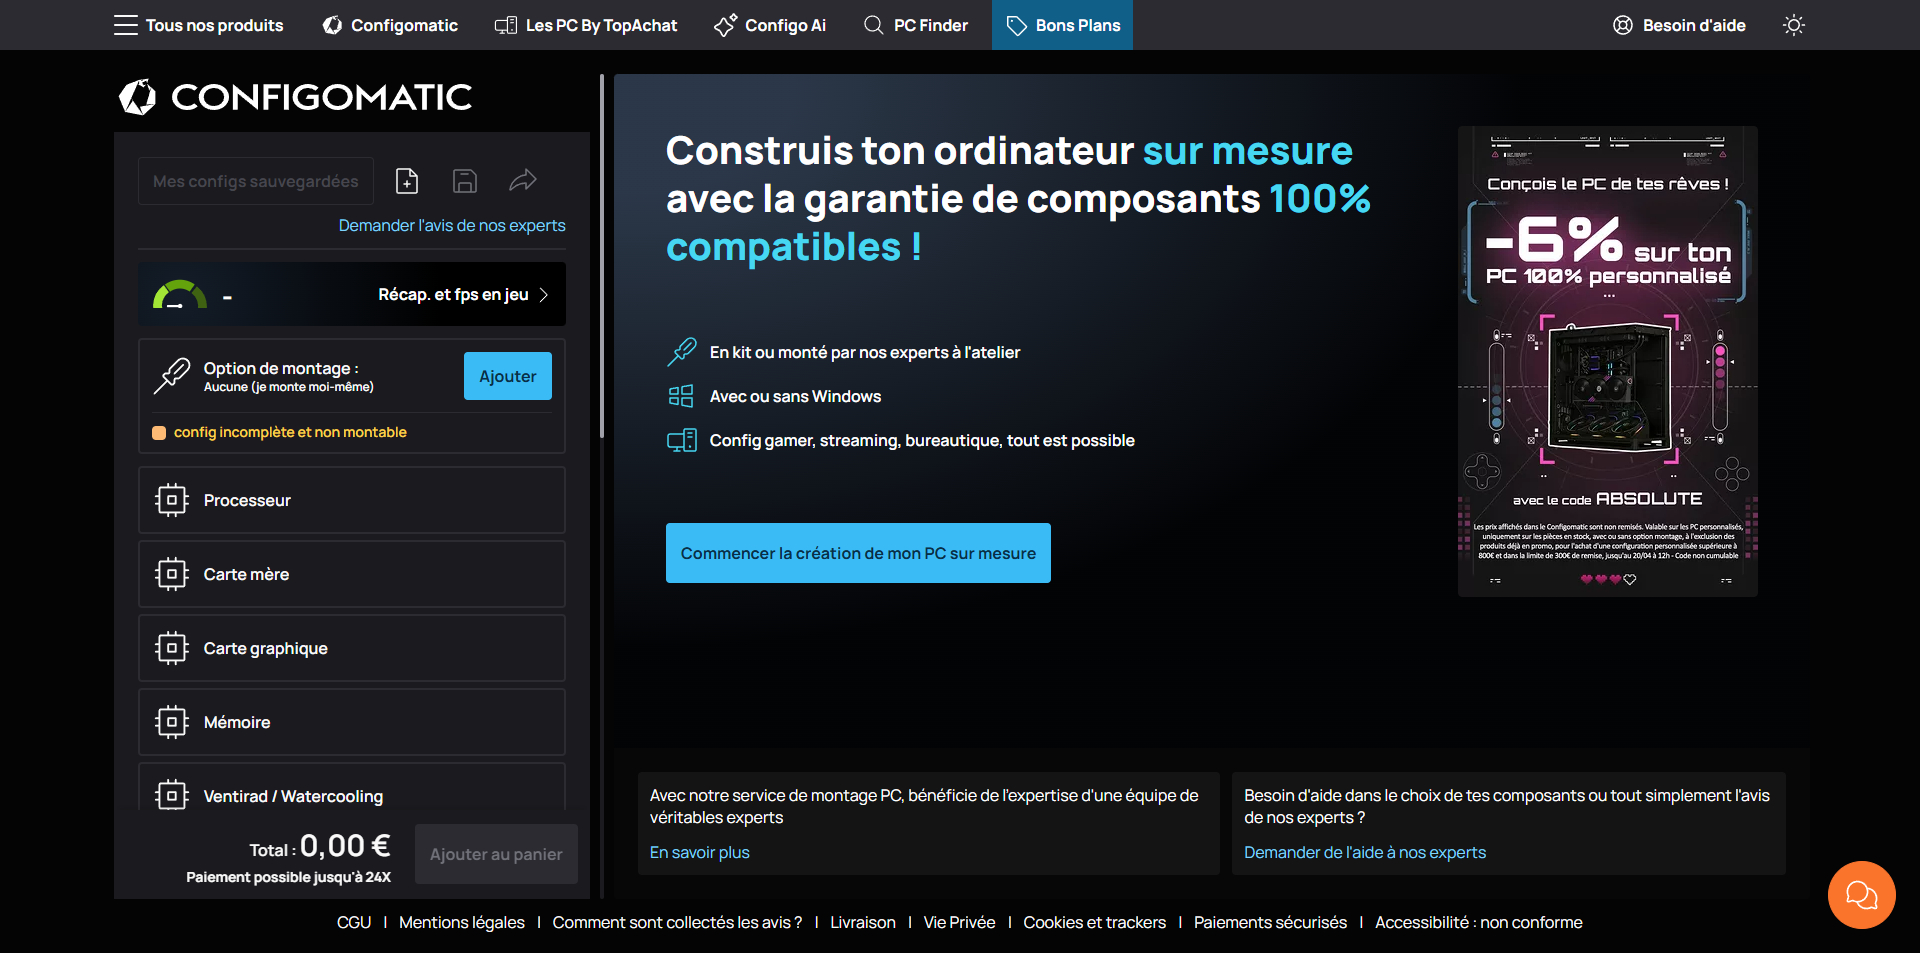Open Paiements sécurisés footer link

1271,922
